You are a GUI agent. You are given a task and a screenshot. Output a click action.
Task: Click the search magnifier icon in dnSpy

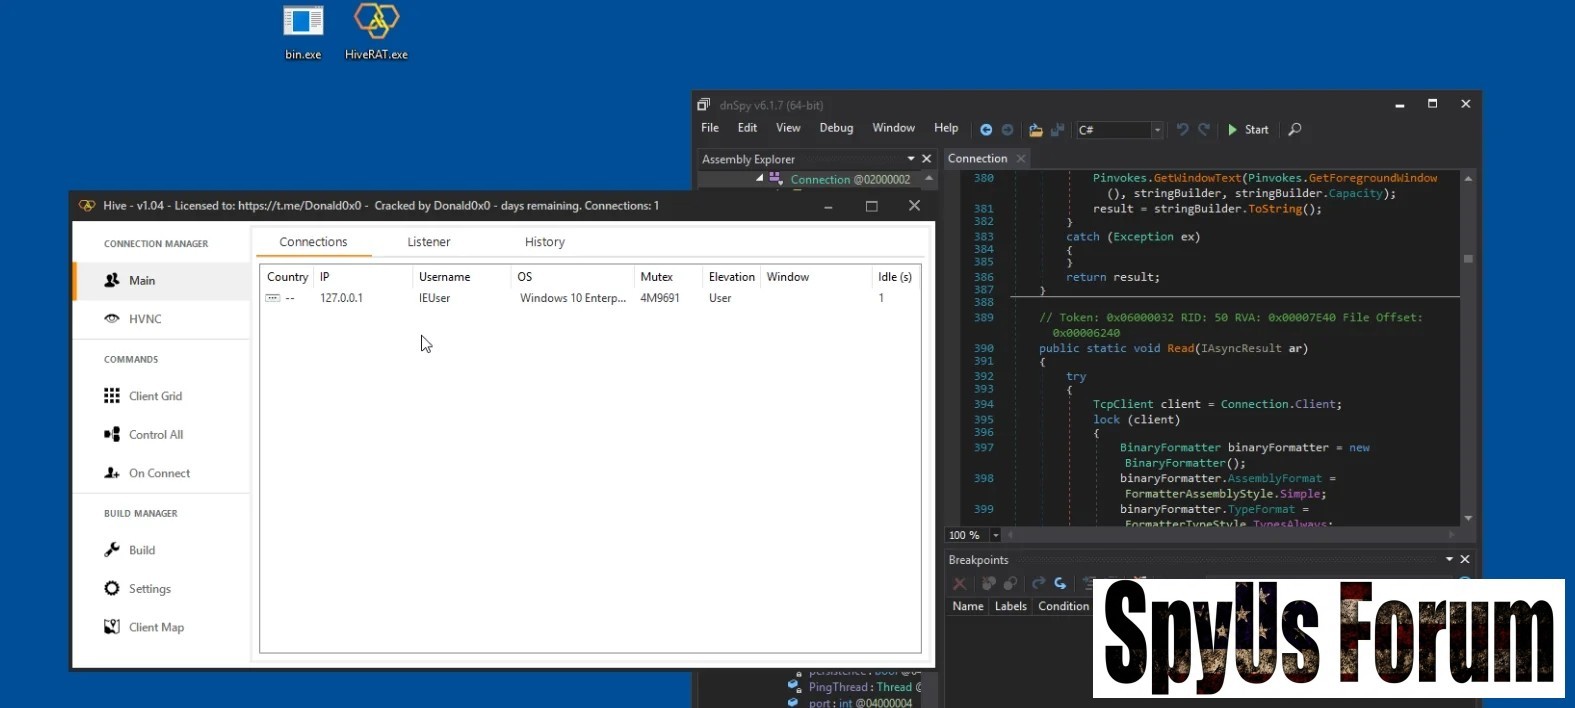pyautogui.click(x=1295, y=129)
